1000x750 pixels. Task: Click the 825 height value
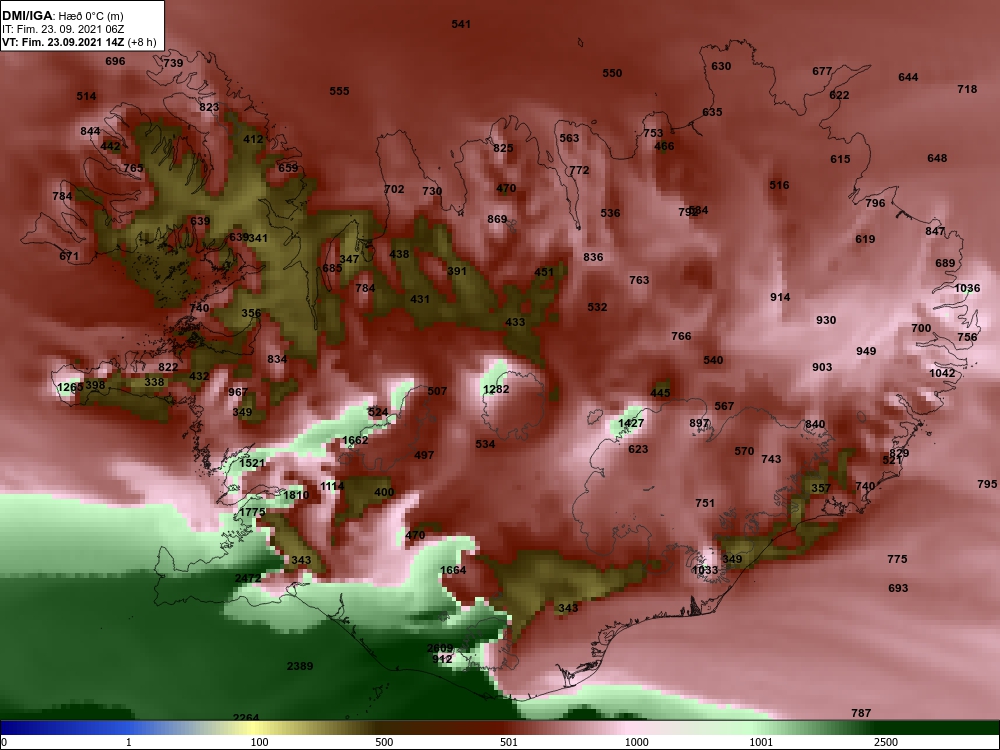[503, 148]
